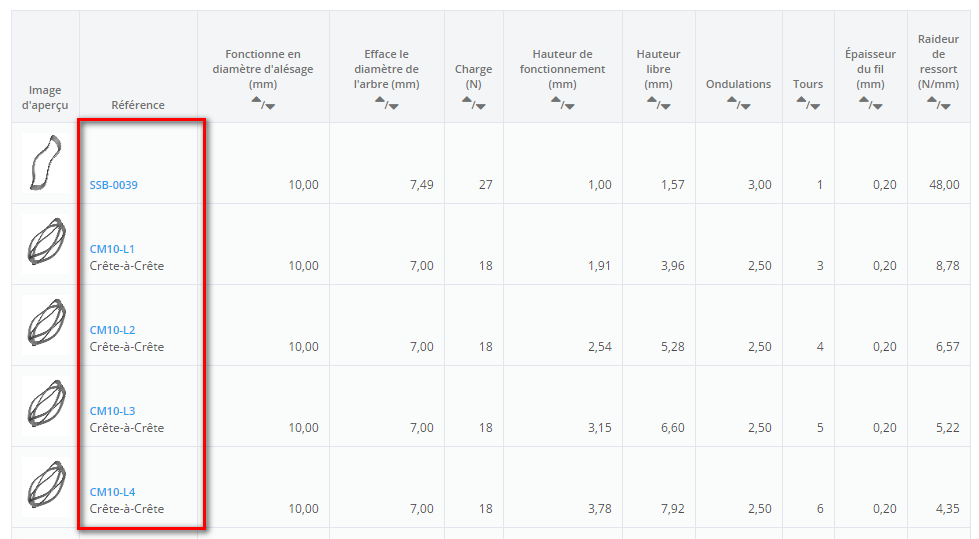
Task: Sort ascending by Charge (N) arrow
Action: 467,100
